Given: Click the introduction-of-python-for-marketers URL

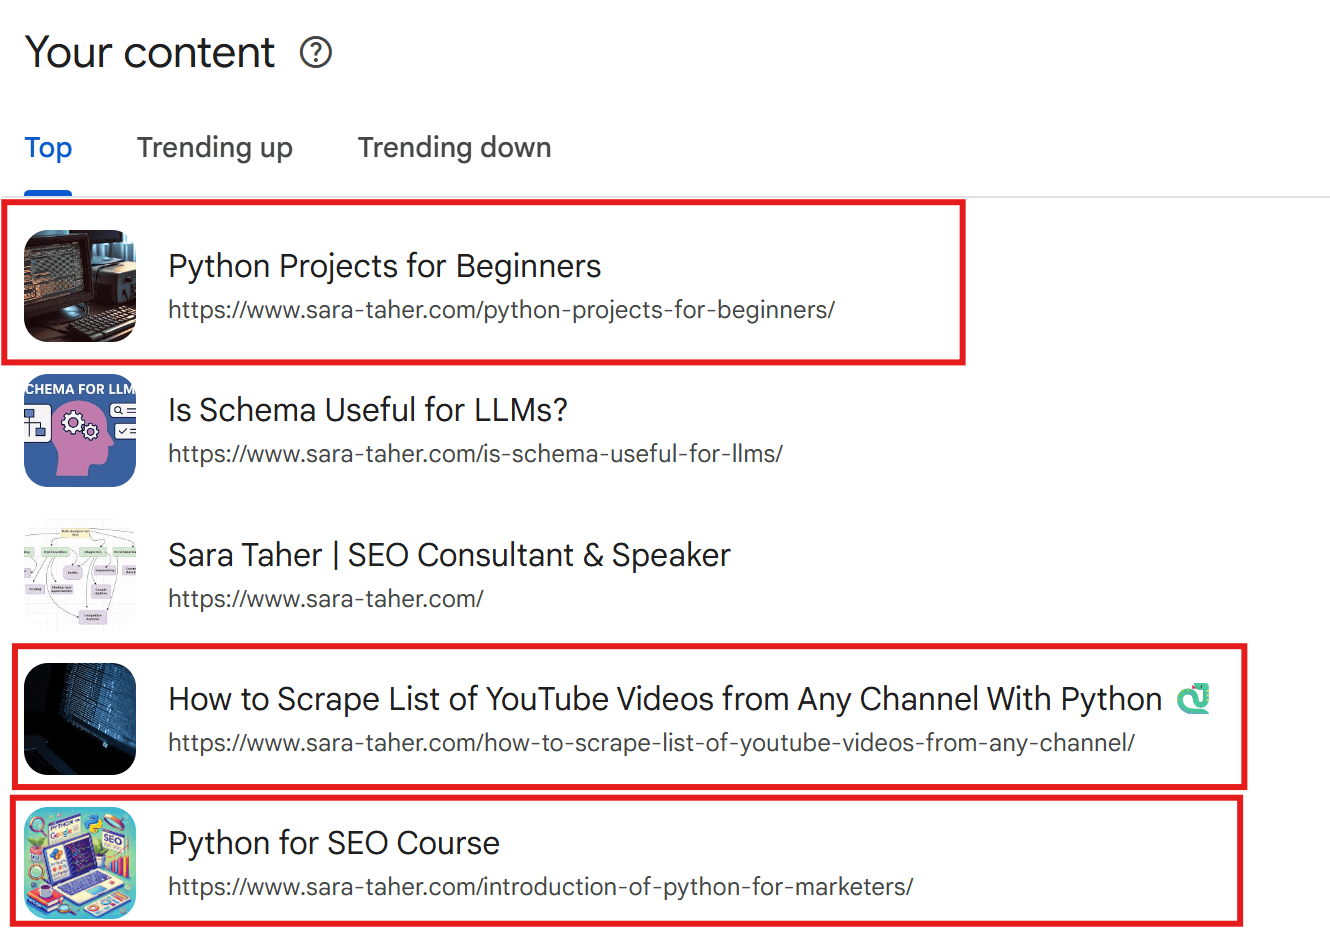Looking at the screenshot, I should pyautogui.click(x=540, y=887).
